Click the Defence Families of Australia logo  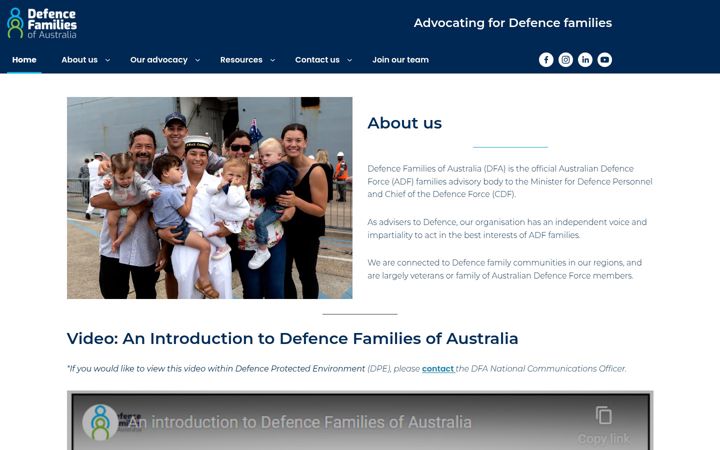click(x=42, y=23)
